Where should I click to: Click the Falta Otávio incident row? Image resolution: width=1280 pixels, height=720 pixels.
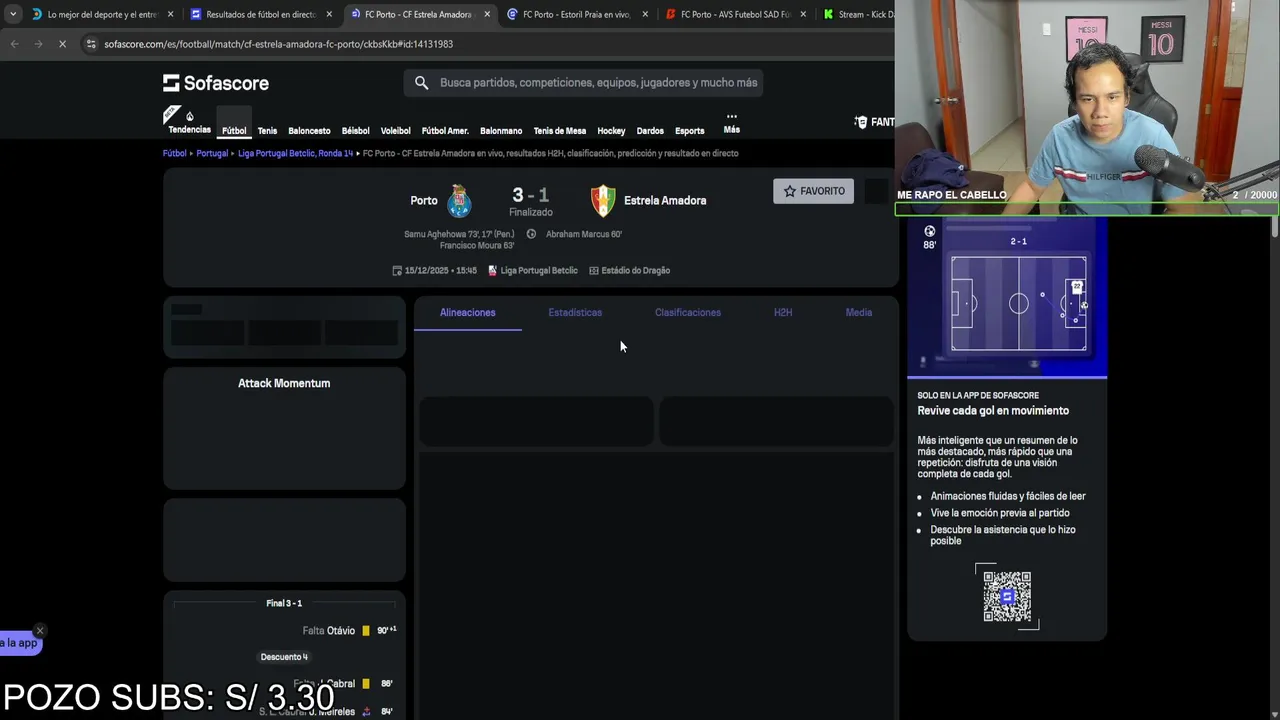coord(285,631)
